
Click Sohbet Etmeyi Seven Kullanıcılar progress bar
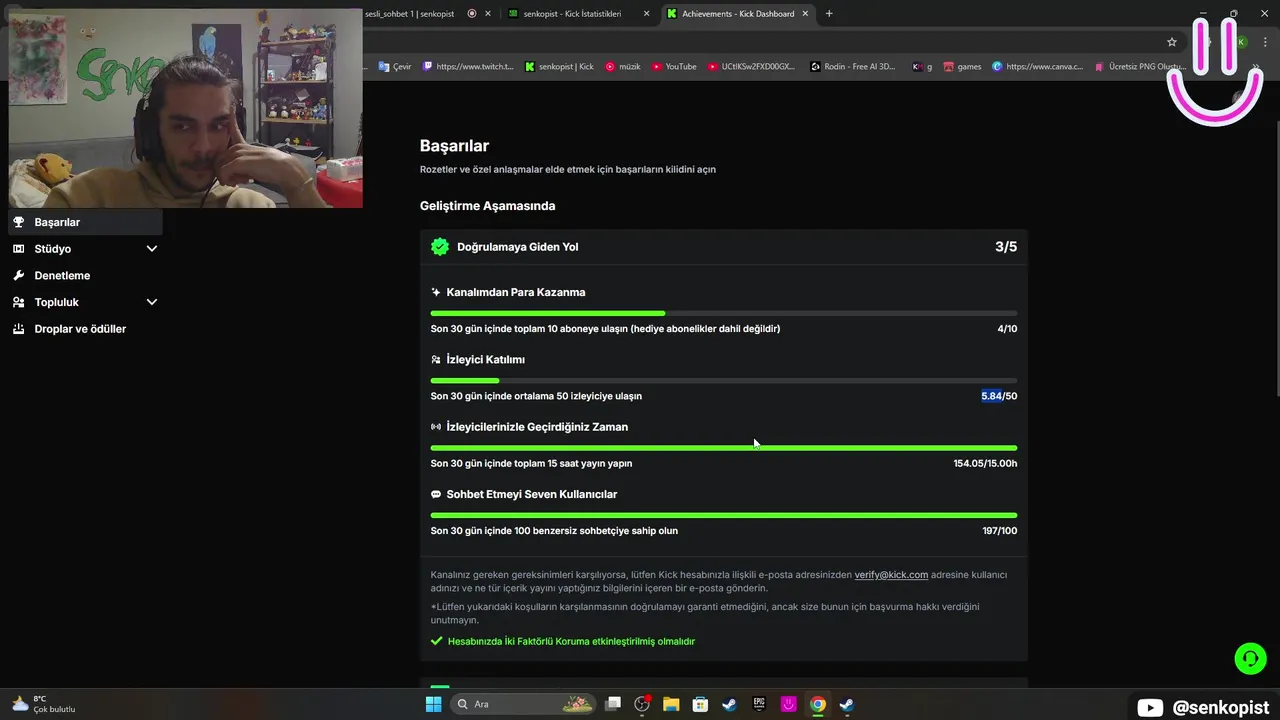pos(724,515)
